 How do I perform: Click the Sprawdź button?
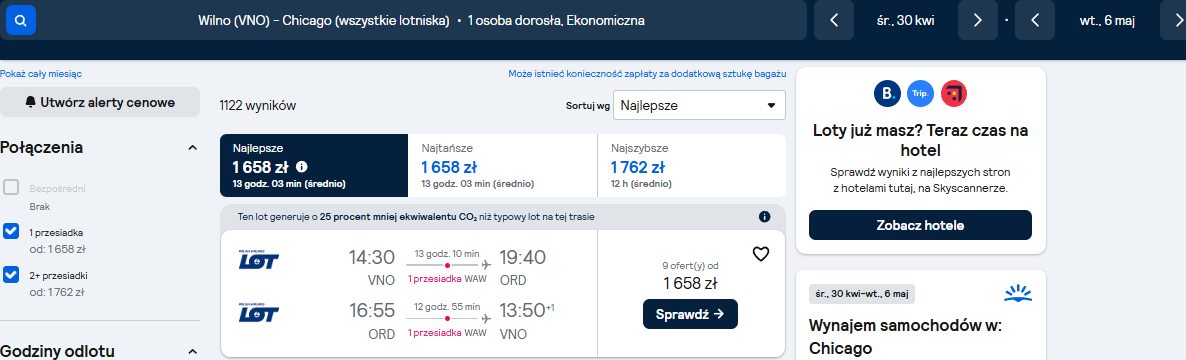coord(690,314)
